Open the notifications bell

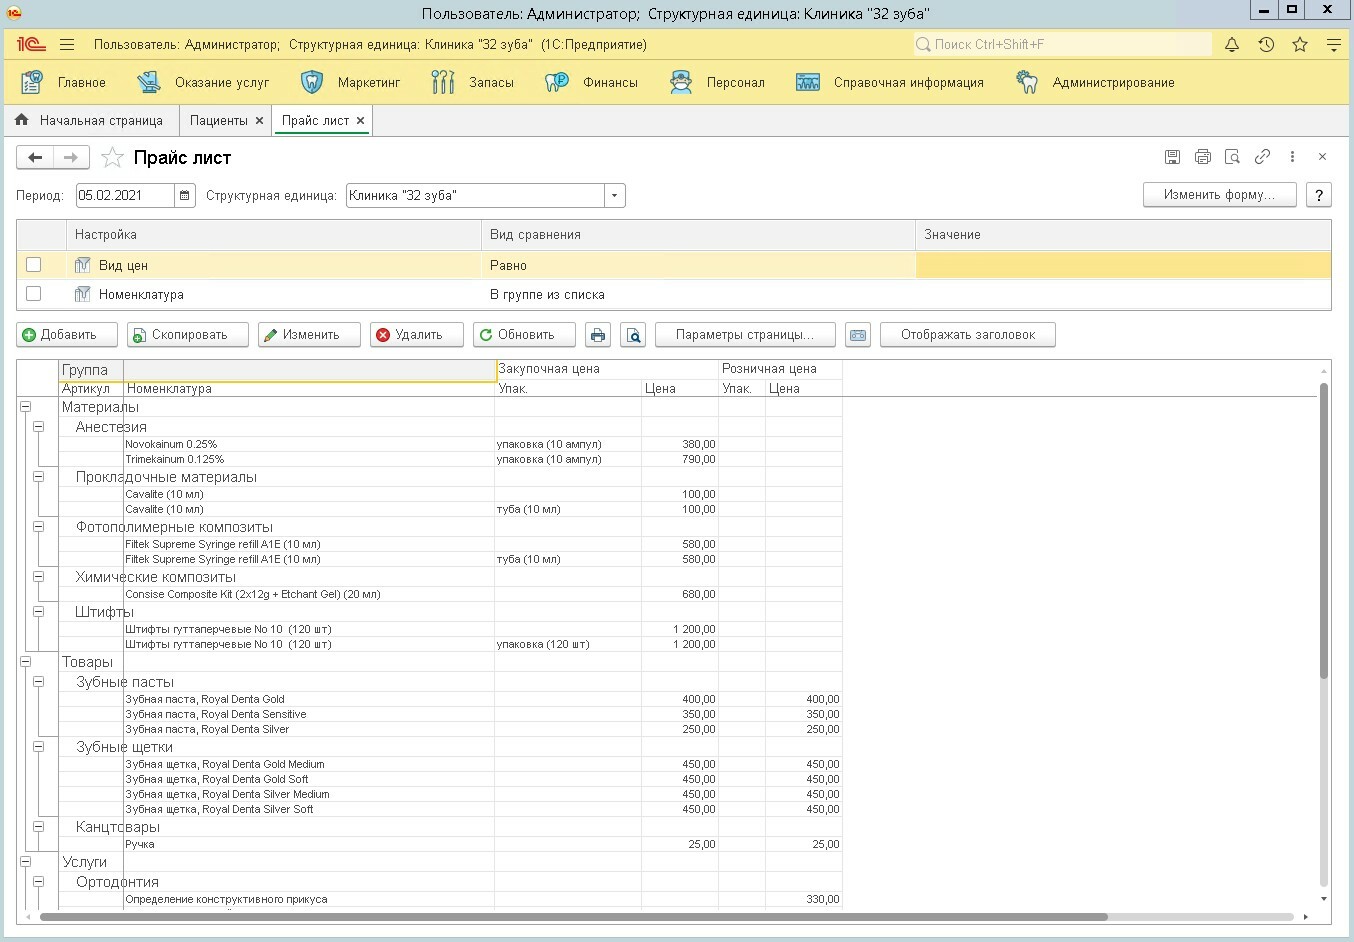point(1232,45)
